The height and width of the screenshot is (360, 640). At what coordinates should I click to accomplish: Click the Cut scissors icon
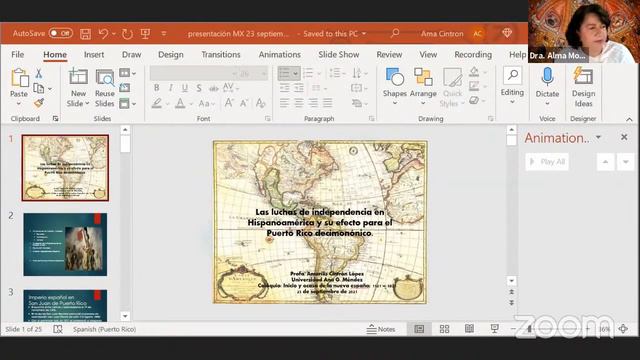tap(39, 73)
